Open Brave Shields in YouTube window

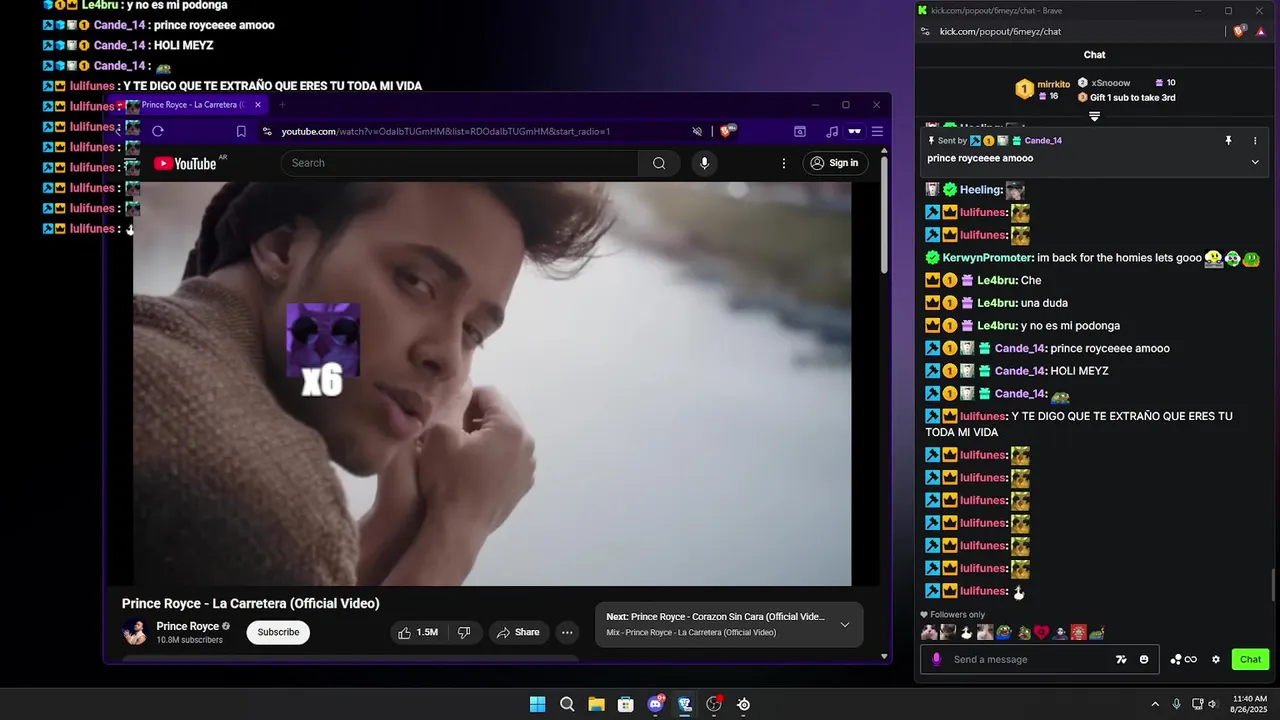pyautogui.click(x=728, y=131)
